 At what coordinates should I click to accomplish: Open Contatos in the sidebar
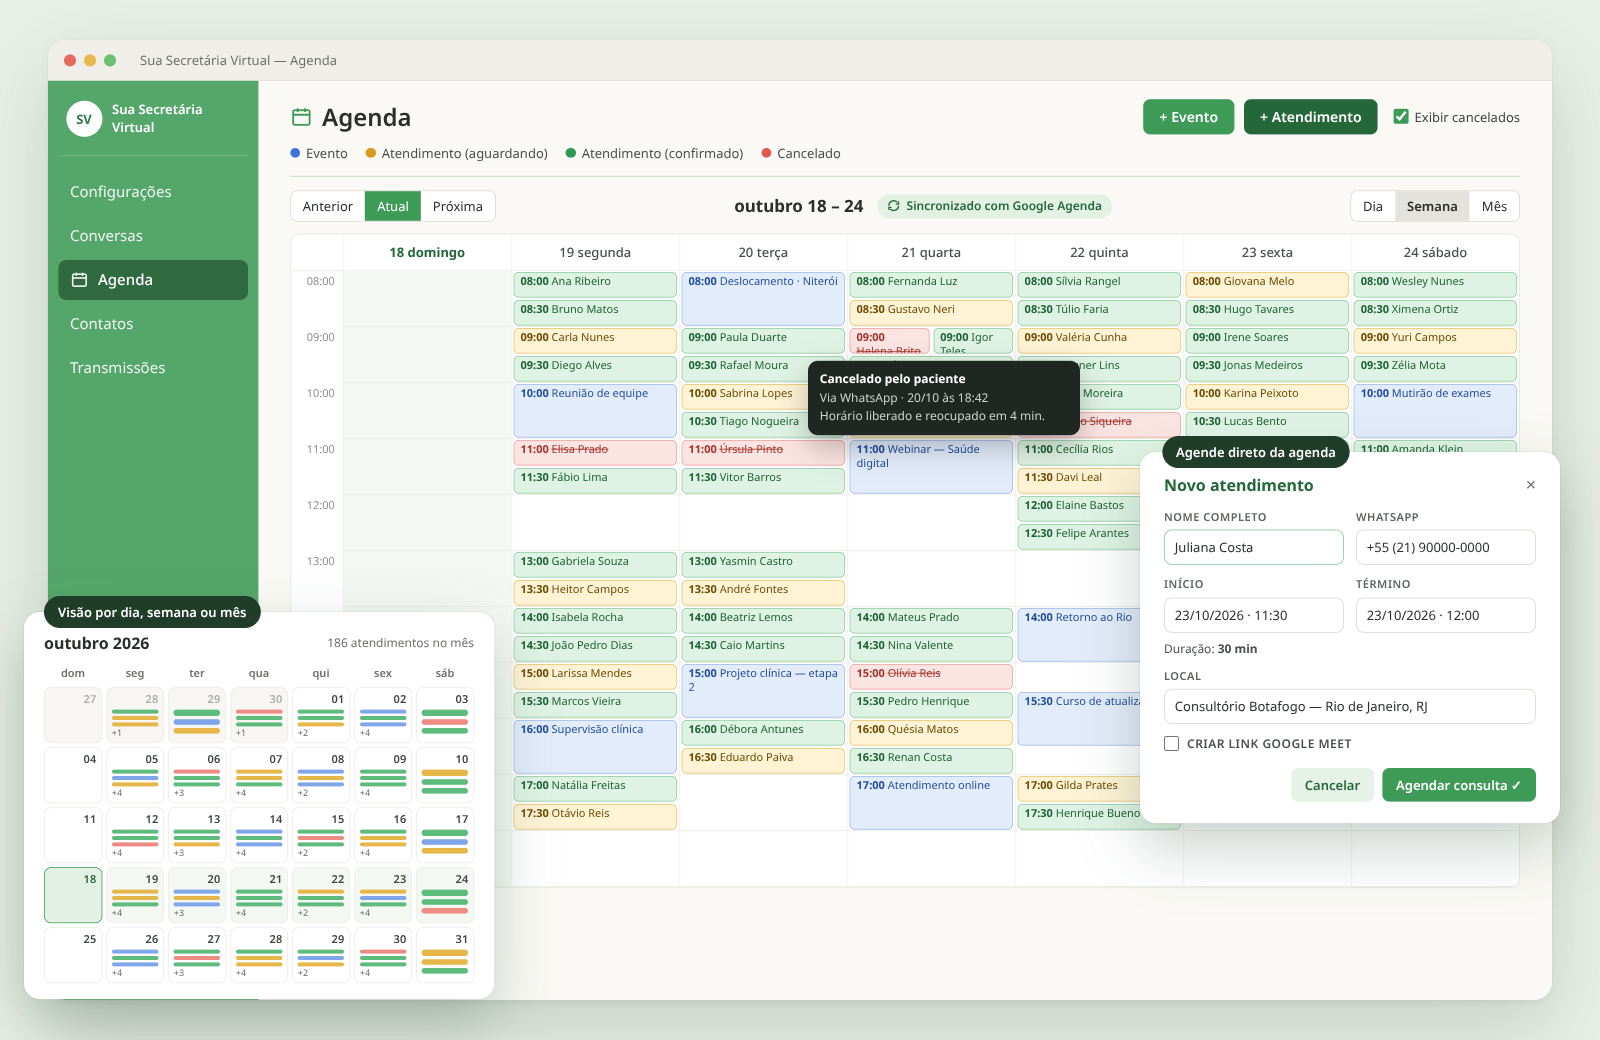[x=153, y=324]
